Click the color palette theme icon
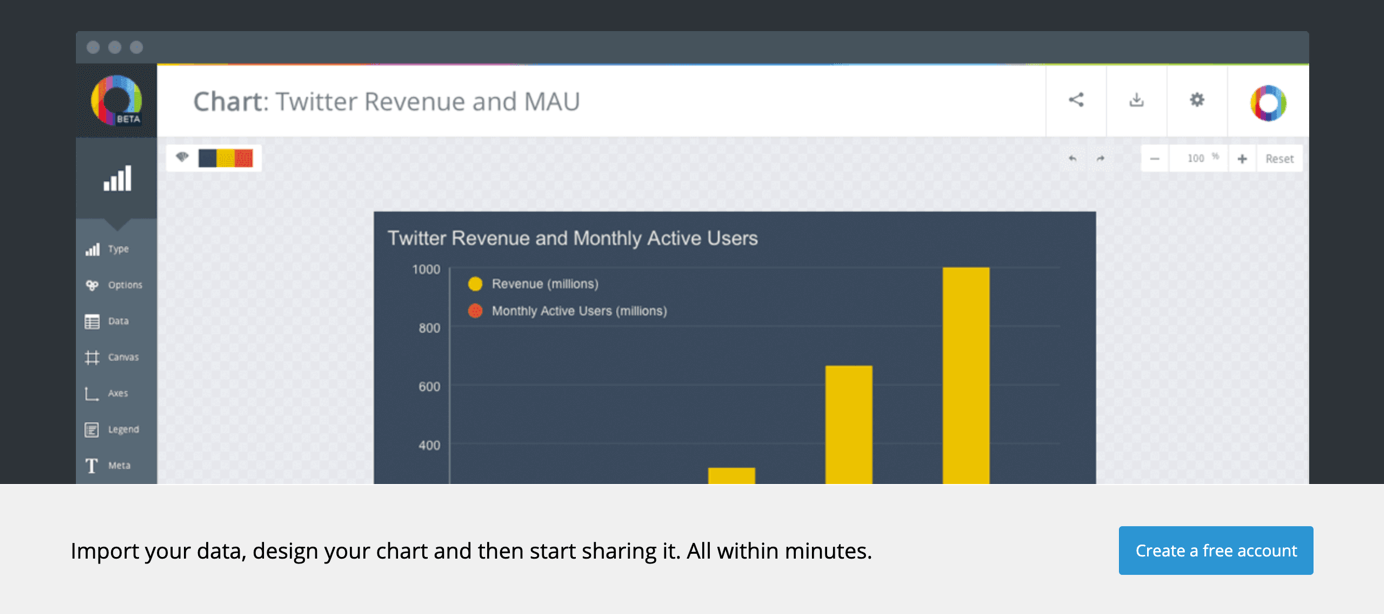The width and height of the screenshot is (1384, 614). point(182,157)
